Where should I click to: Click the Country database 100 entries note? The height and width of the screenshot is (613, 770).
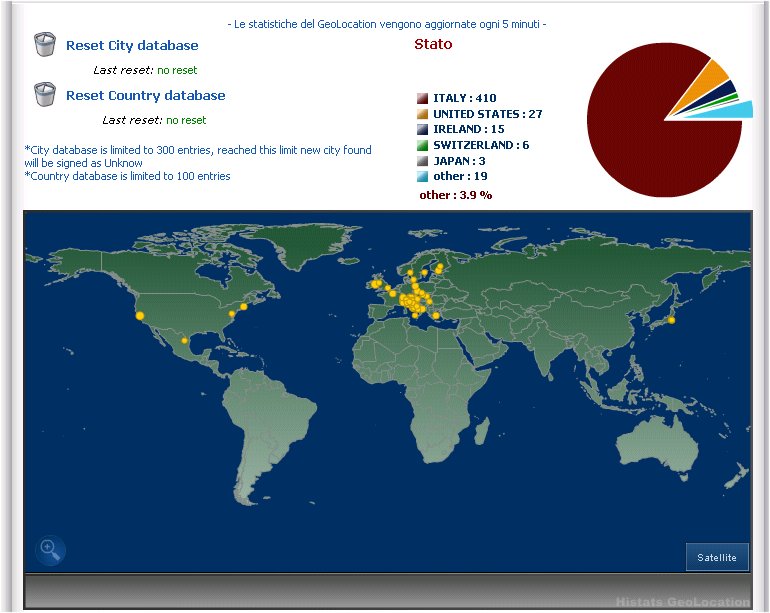(x=128, y=176)
